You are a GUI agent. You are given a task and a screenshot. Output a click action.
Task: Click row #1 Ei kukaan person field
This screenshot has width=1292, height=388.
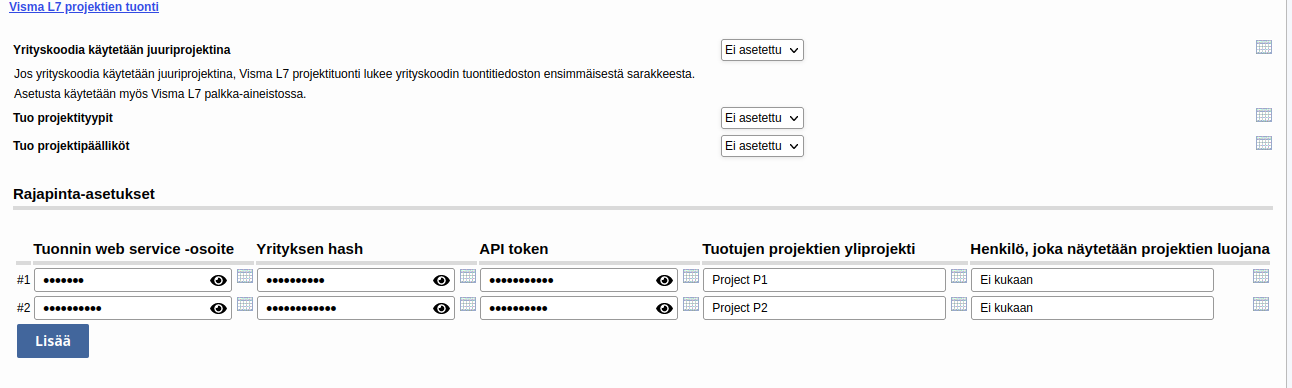[x=1092, y=280]
